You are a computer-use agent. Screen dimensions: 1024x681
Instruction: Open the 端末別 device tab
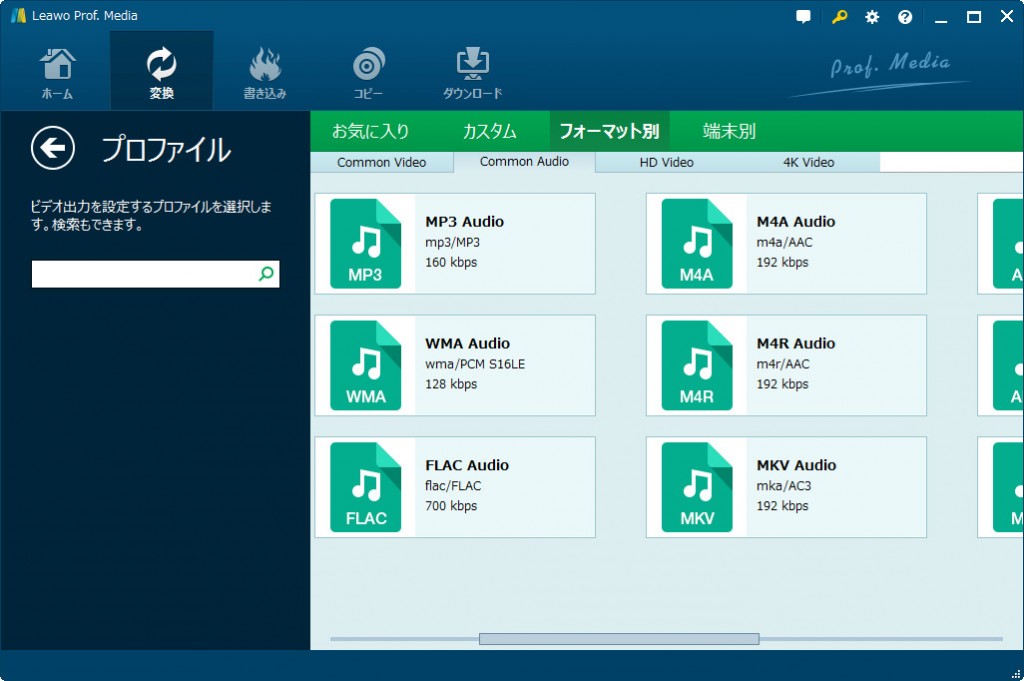coord(729,131)
